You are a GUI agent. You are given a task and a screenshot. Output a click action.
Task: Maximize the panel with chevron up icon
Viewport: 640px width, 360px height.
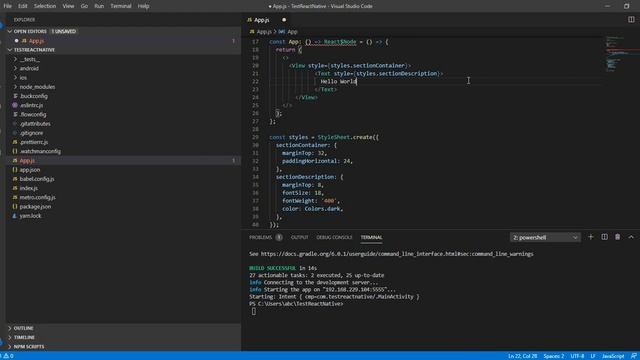tap(631, 237)
